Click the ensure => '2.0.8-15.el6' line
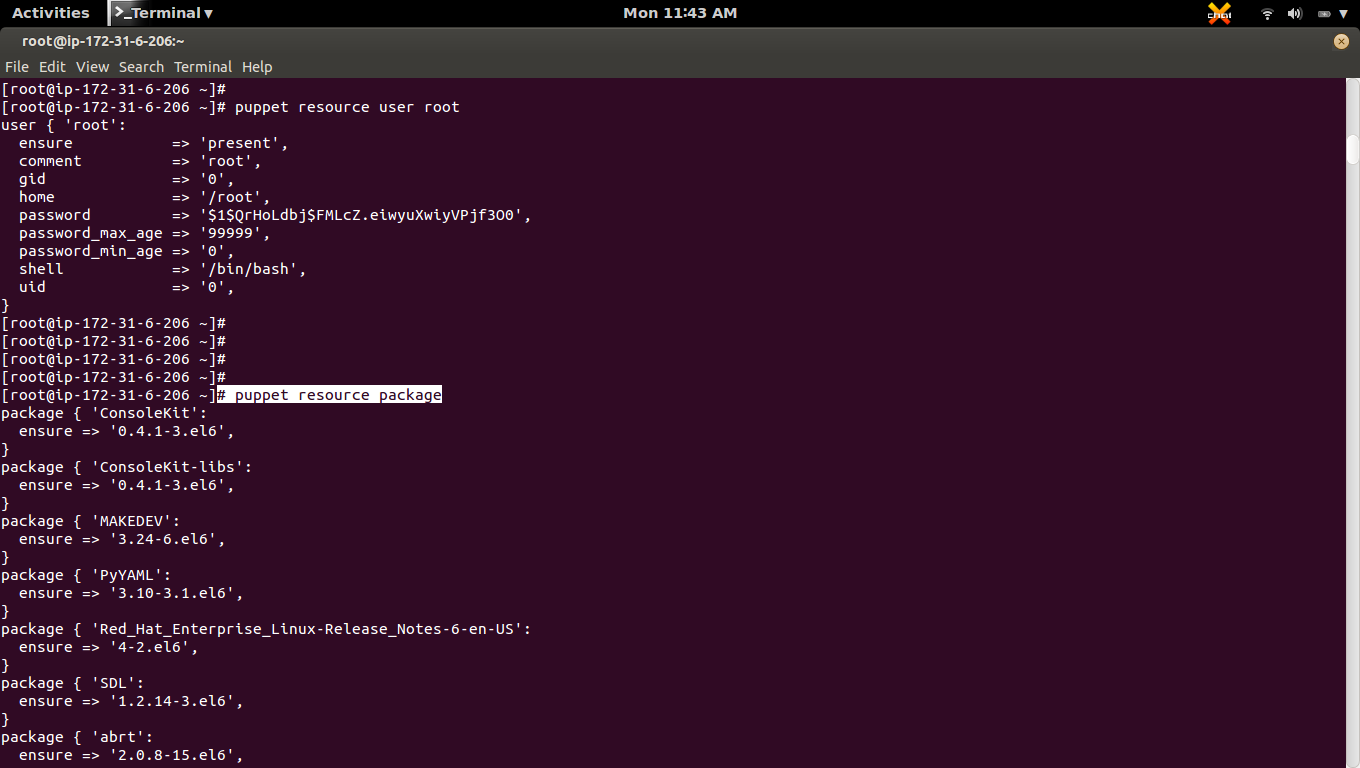1360x768 pixels. pos(131,755)
